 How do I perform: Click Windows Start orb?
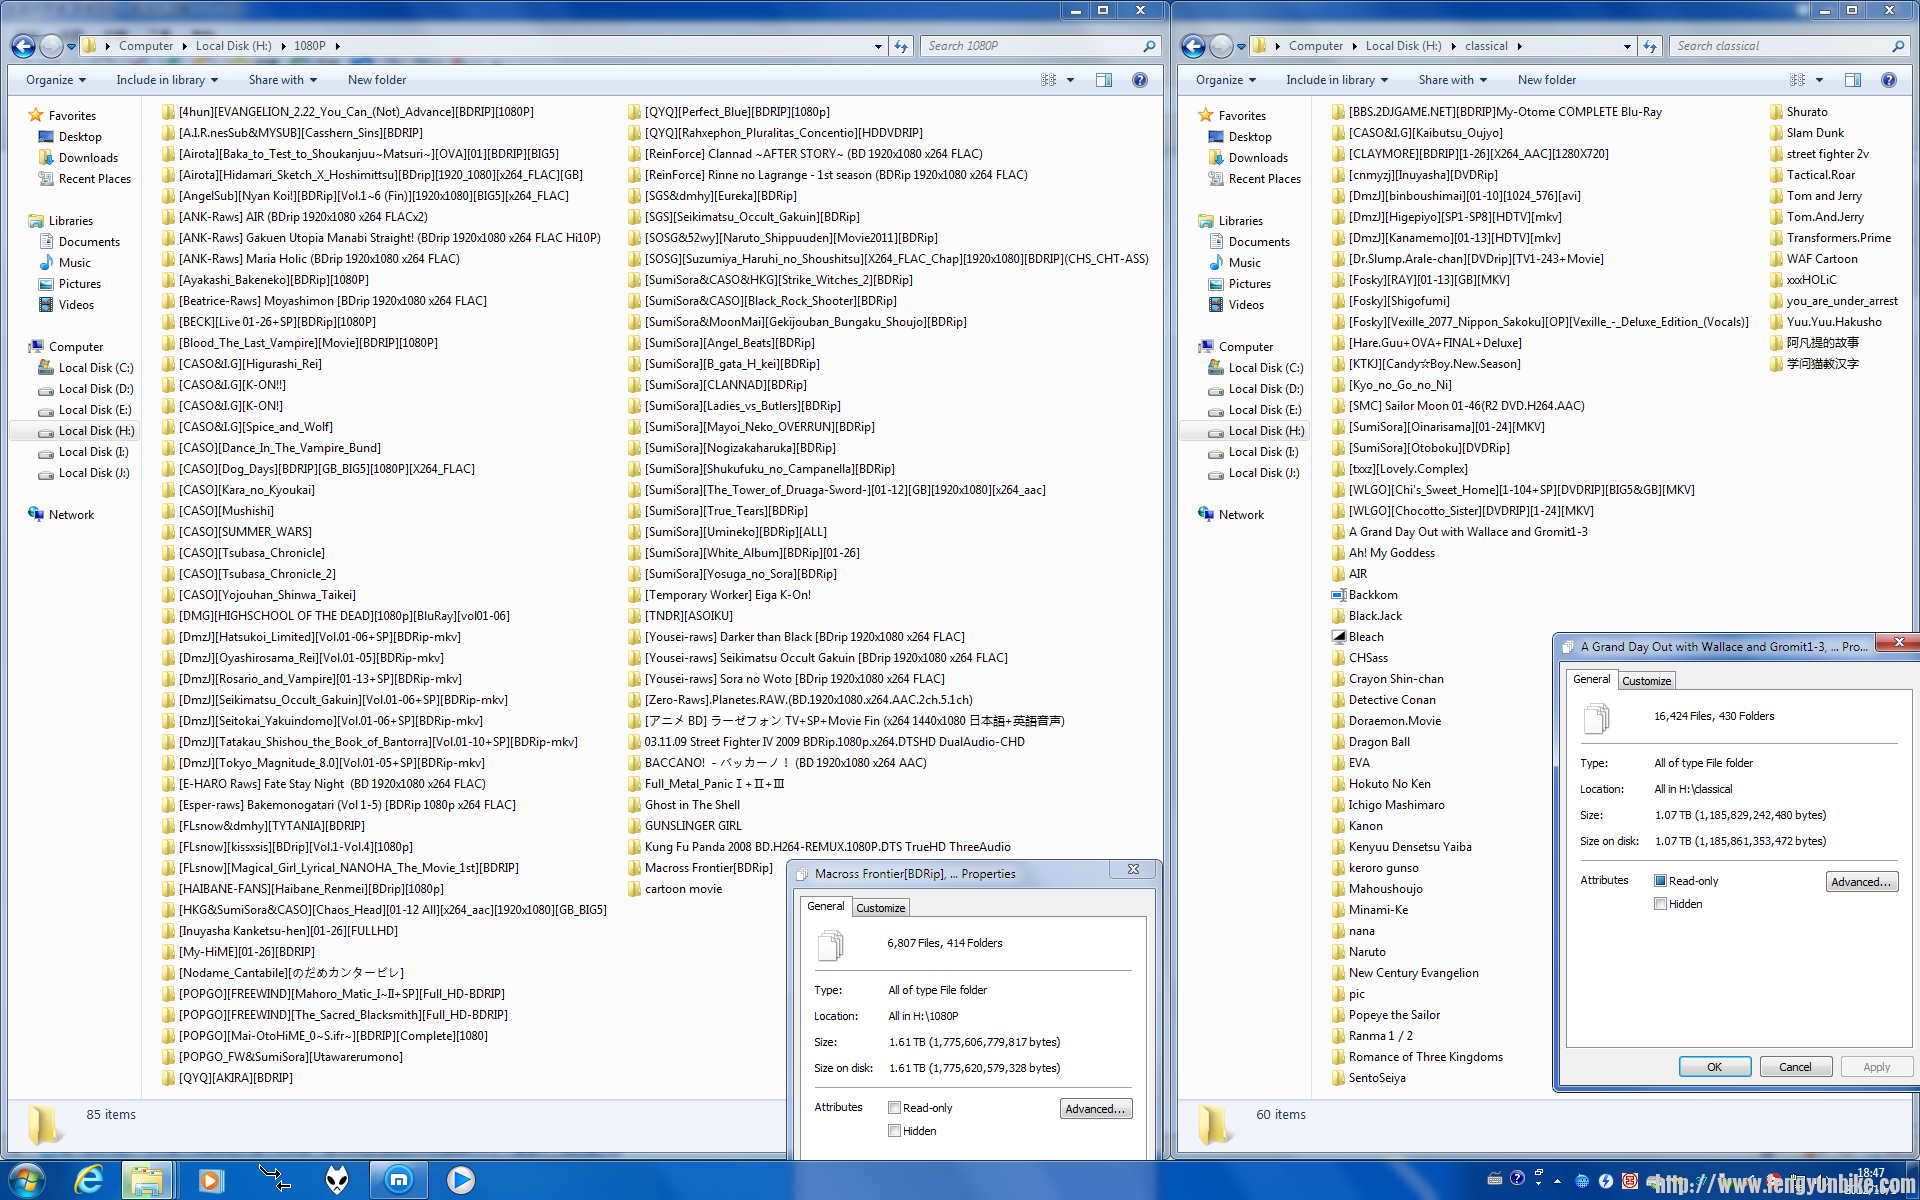(27, 1180)
